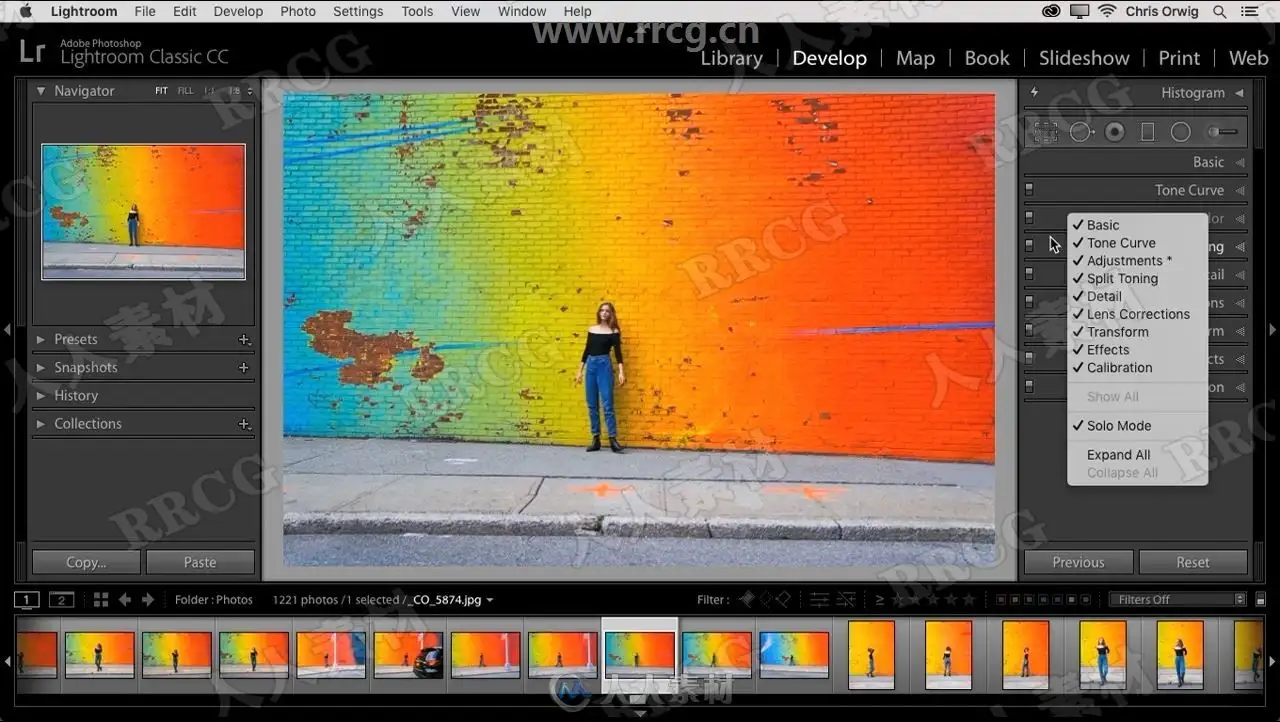Click the Reset button
Image resolution: width=1280 pixels, height=722 pixels.
click(1193, 563)
